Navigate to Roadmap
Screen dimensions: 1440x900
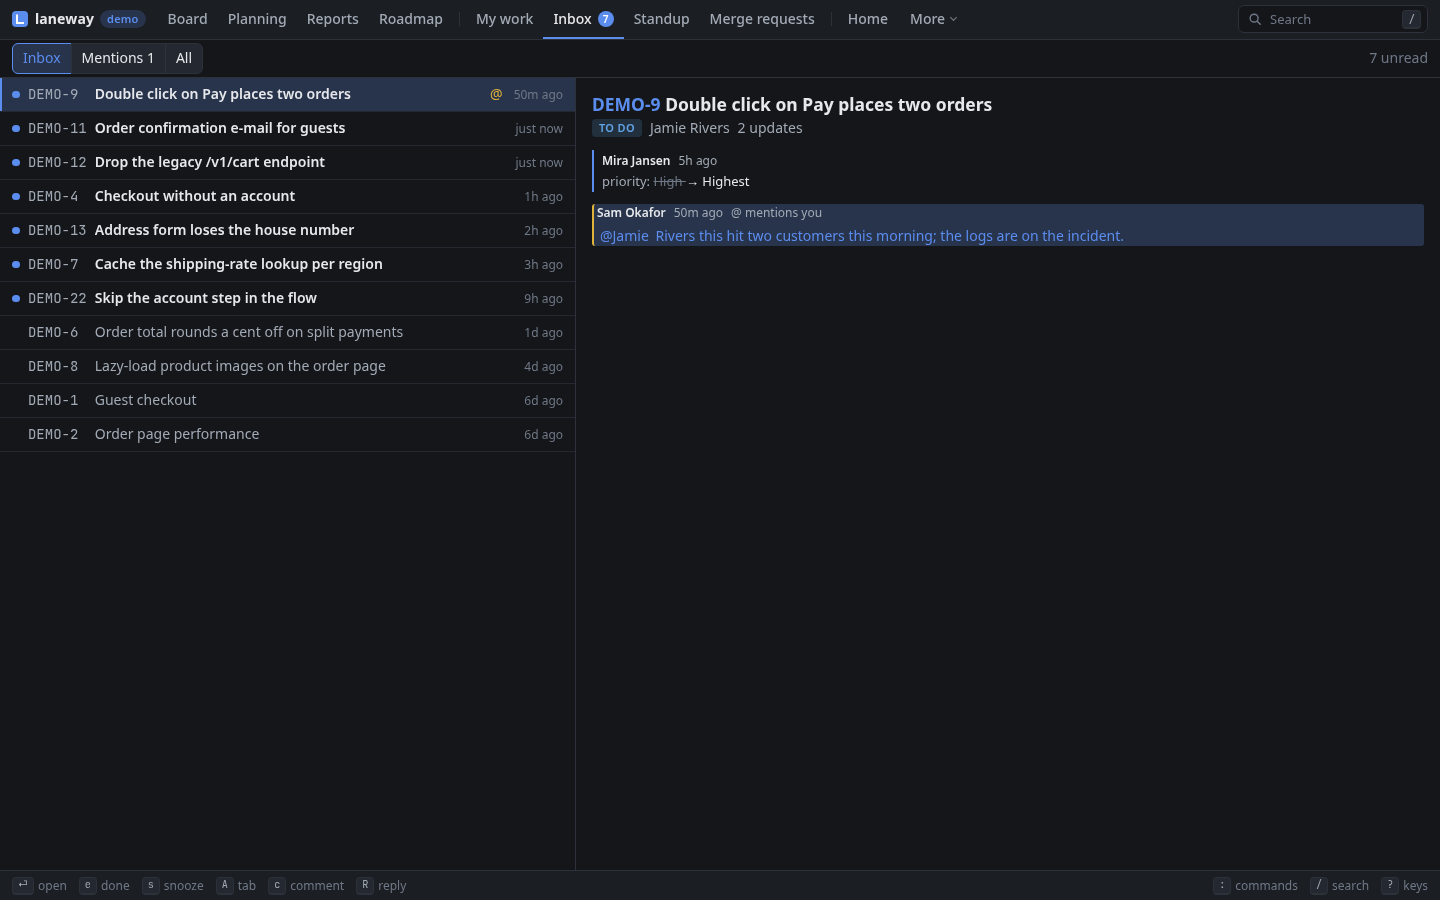pos(411,19)
